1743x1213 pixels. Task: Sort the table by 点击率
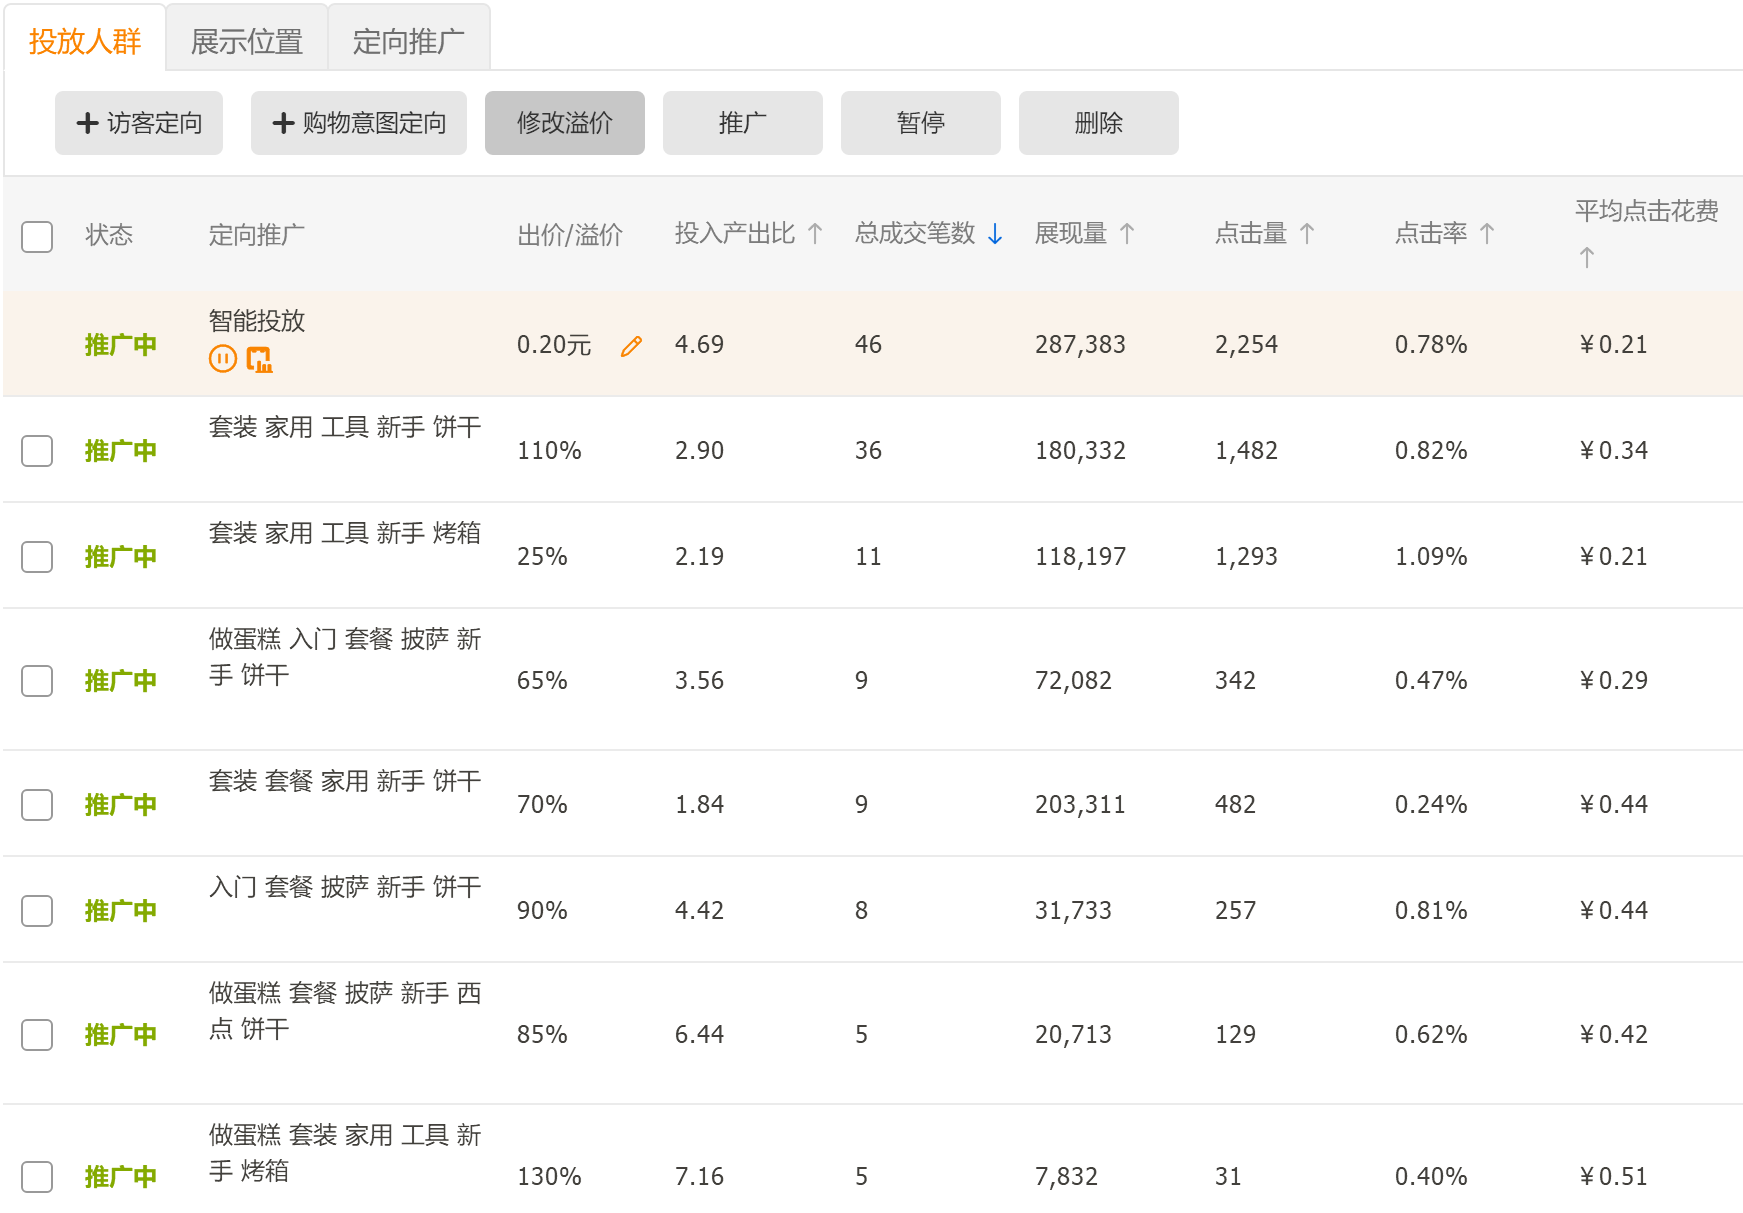[x=1489, y=233]
